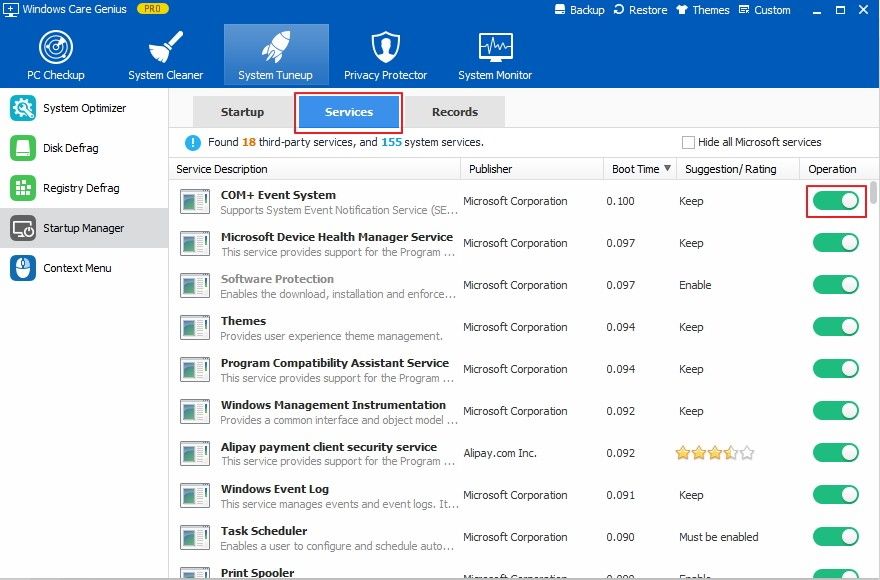Viewport: 880px width, 580px height.
Task: Open the Disk Defrag section
Action: tap(84, 148)
